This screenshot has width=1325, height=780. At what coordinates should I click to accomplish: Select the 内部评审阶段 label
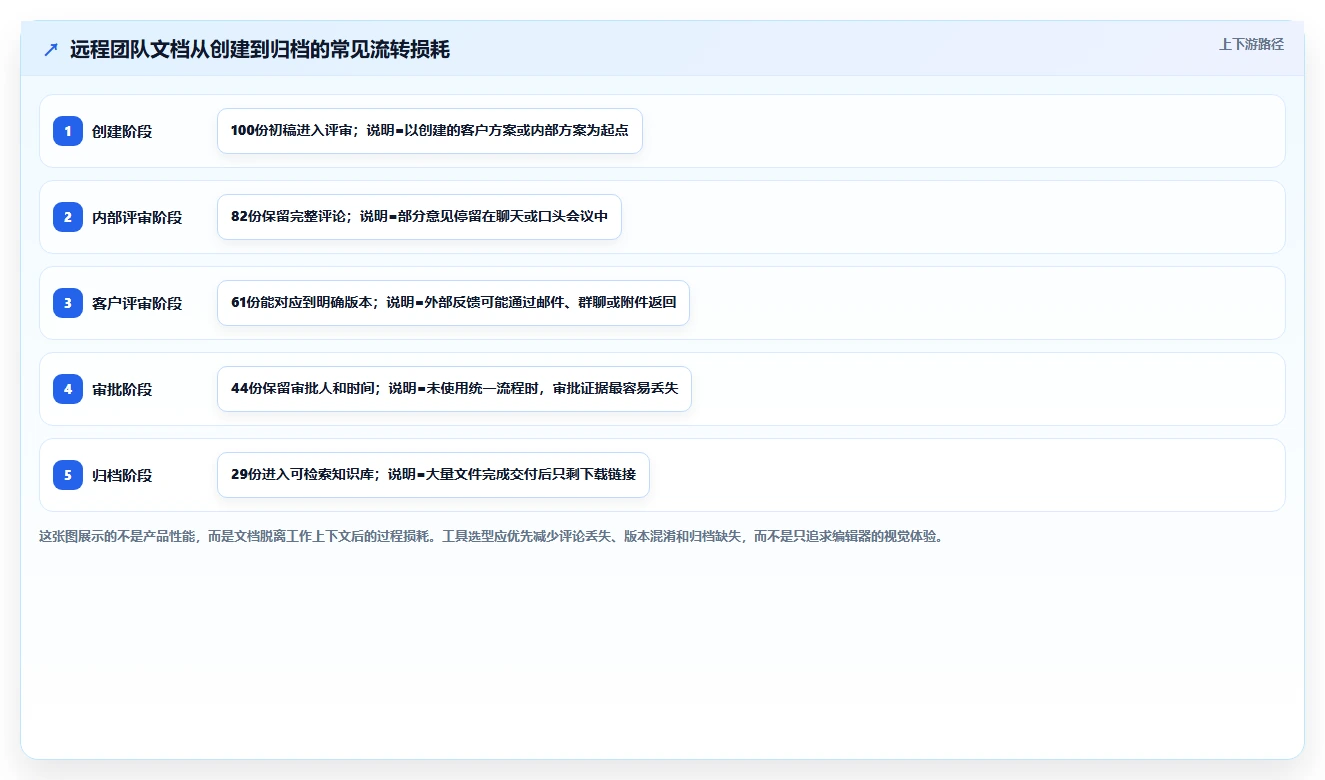[x=137, y=217]
